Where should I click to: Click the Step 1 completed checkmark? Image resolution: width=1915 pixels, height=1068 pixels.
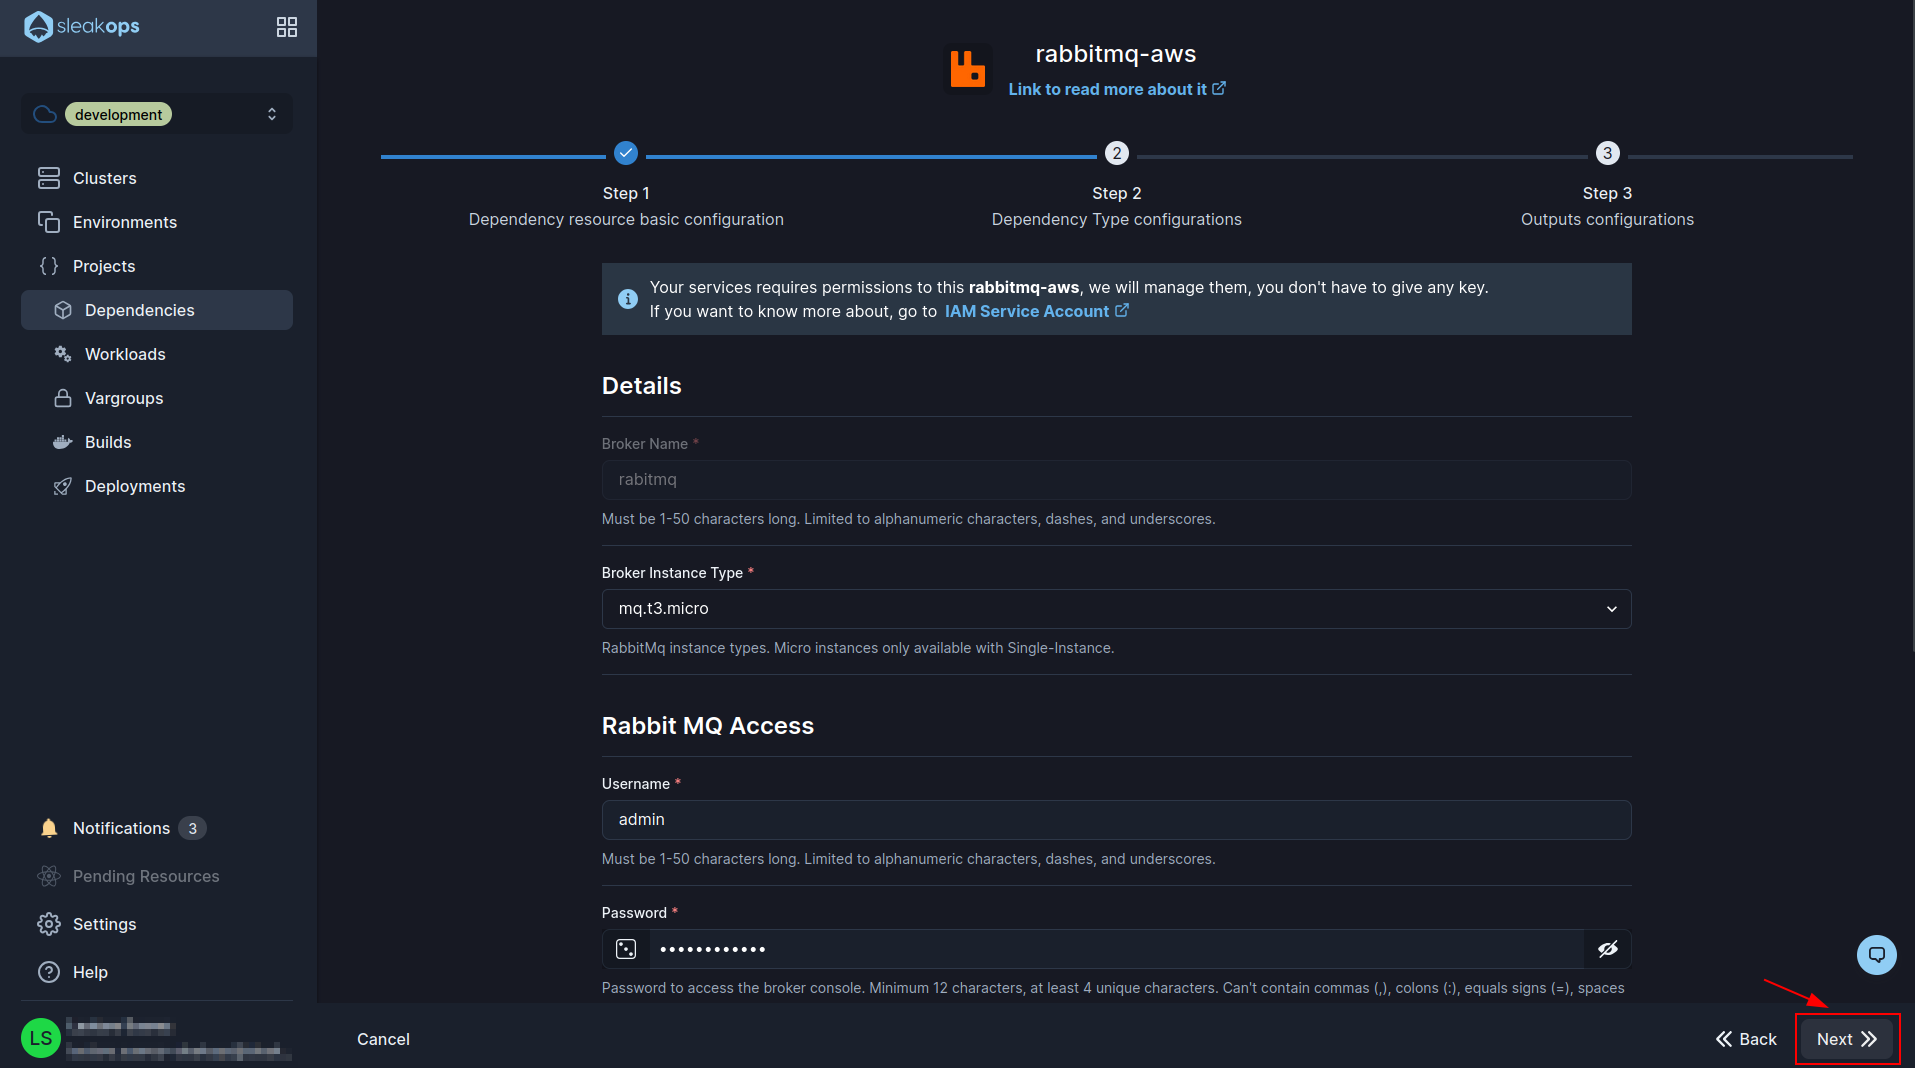click(626, 153)
